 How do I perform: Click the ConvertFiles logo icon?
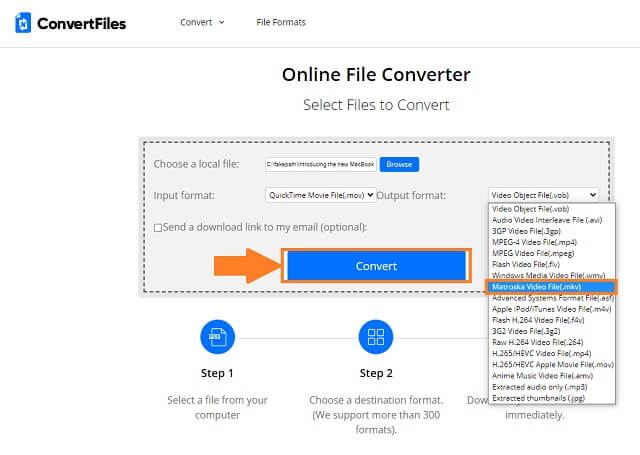(23, 23)
